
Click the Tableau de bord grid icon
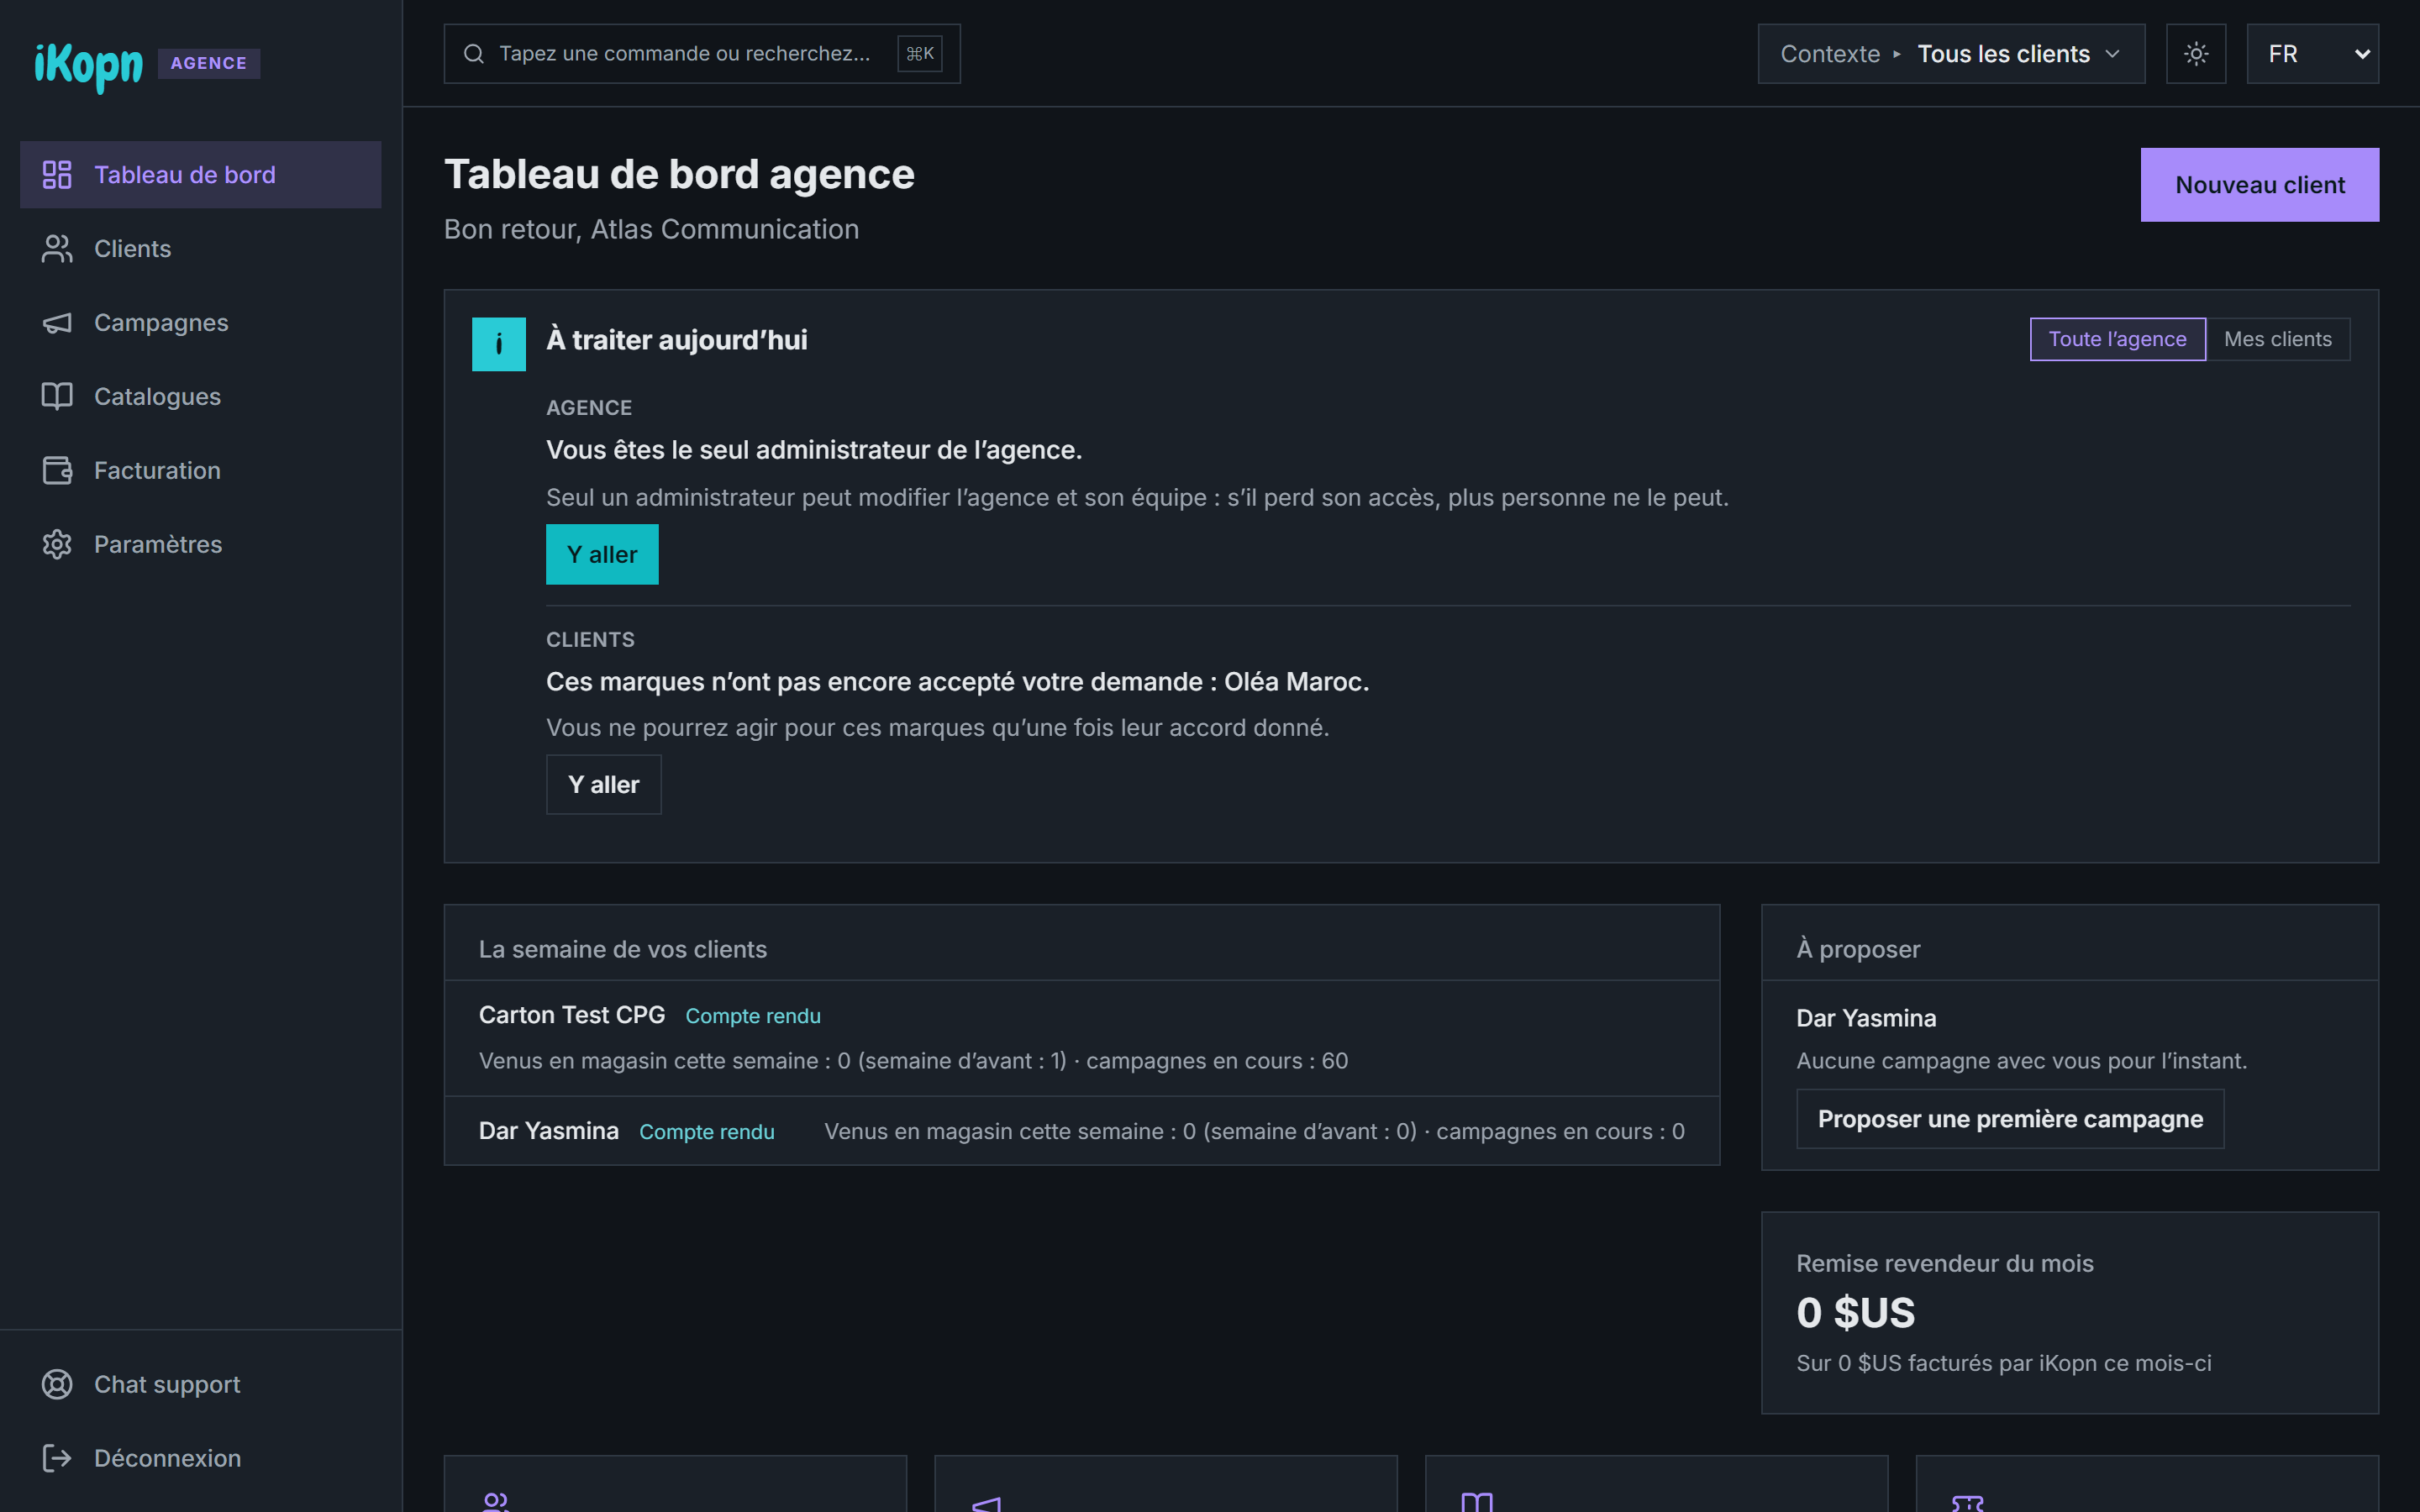[57, 175]
